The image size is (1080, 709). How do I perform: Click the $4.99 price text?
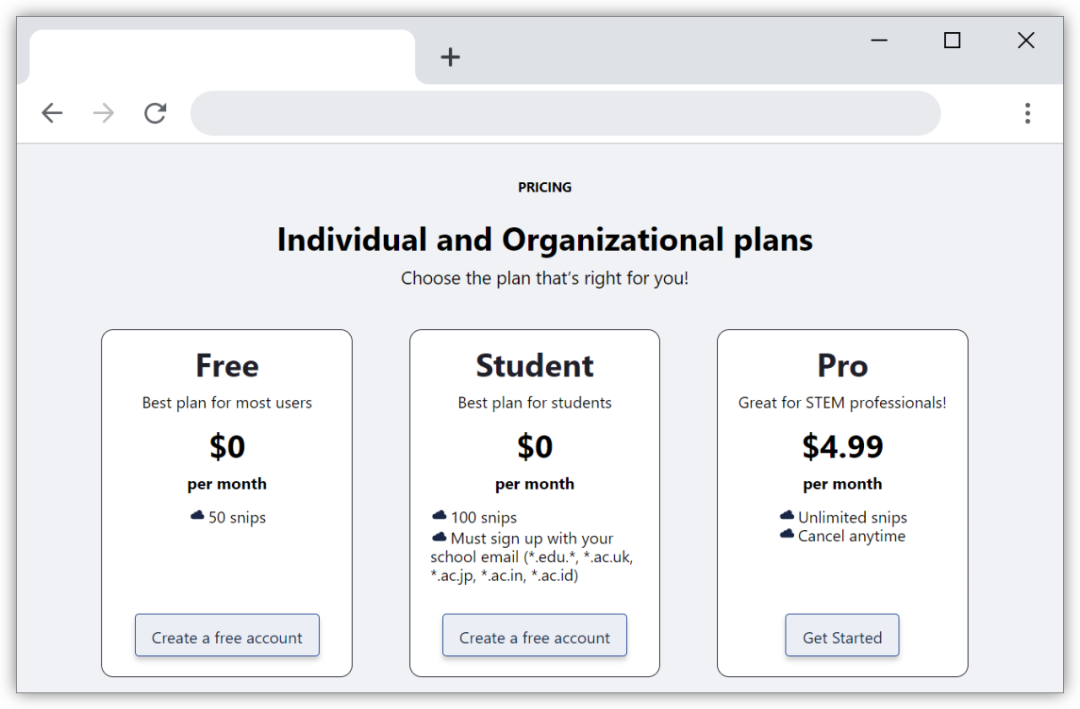tap(842, 446)
